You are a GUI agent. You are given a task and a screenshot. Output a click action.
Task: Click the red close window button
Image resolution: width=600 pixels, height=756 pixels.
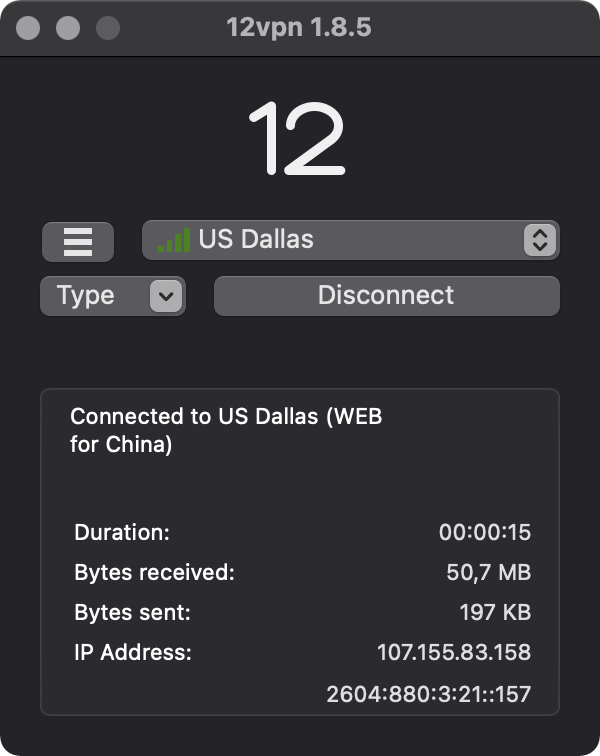tap(29, 27)
